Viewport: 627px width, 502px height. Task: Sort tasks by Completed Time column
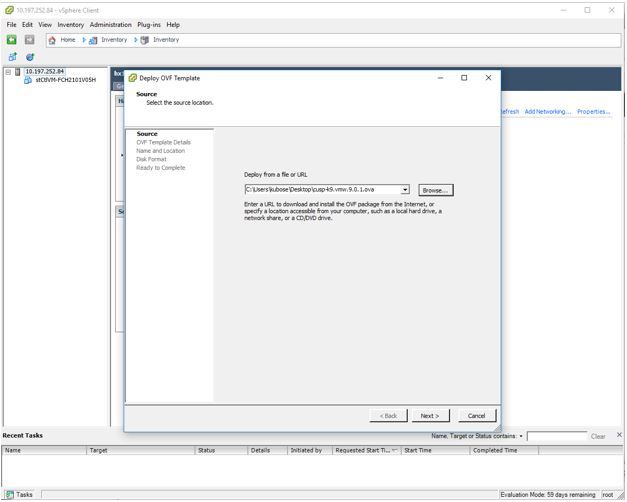click(504, 451)
